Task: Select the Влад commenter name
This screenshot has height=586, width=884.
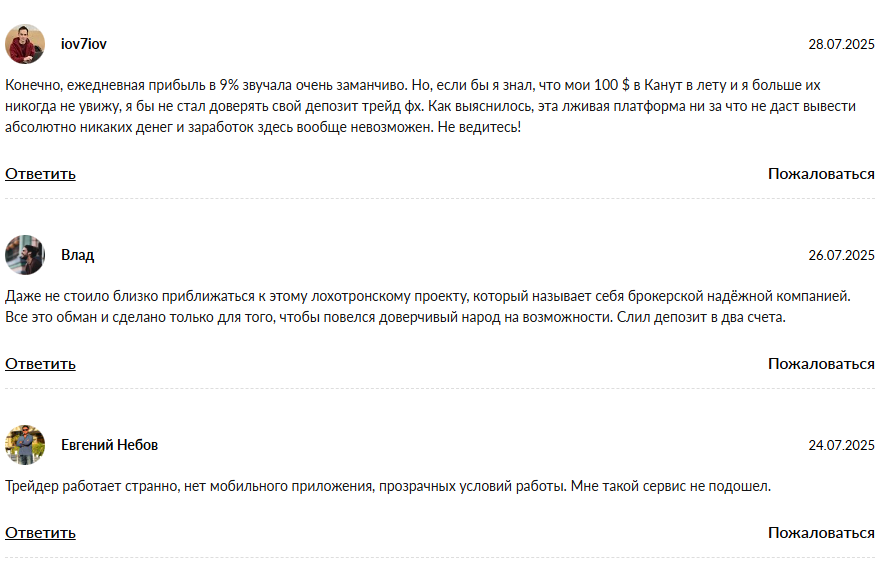Action: (77, 255)
